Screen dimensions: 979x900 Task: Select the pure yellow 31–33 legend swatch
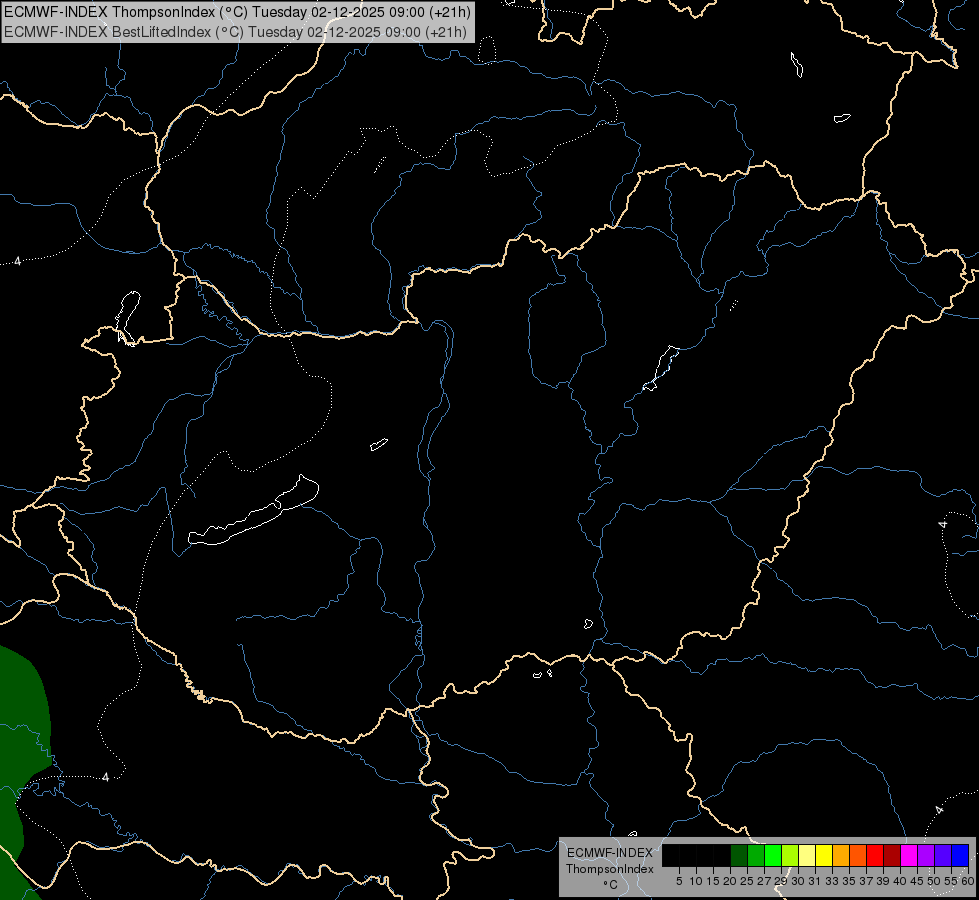824,855
